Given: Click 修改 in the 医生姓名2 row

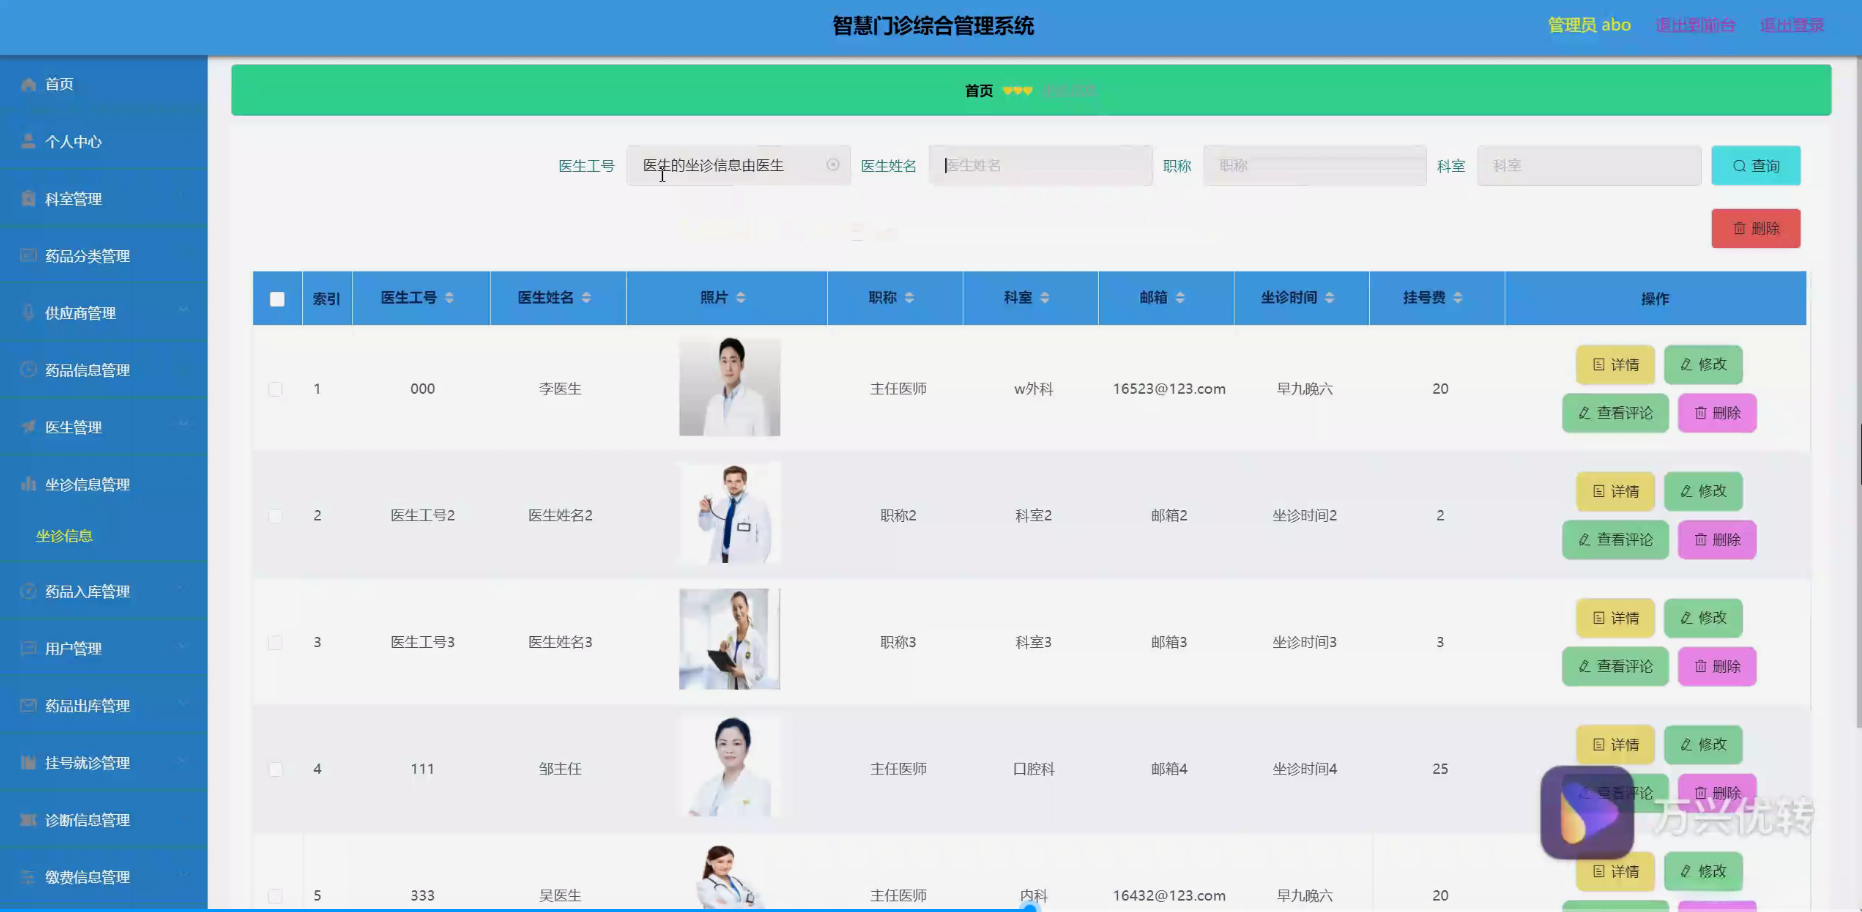Looking at the screenshot, I should (1703, 492).
